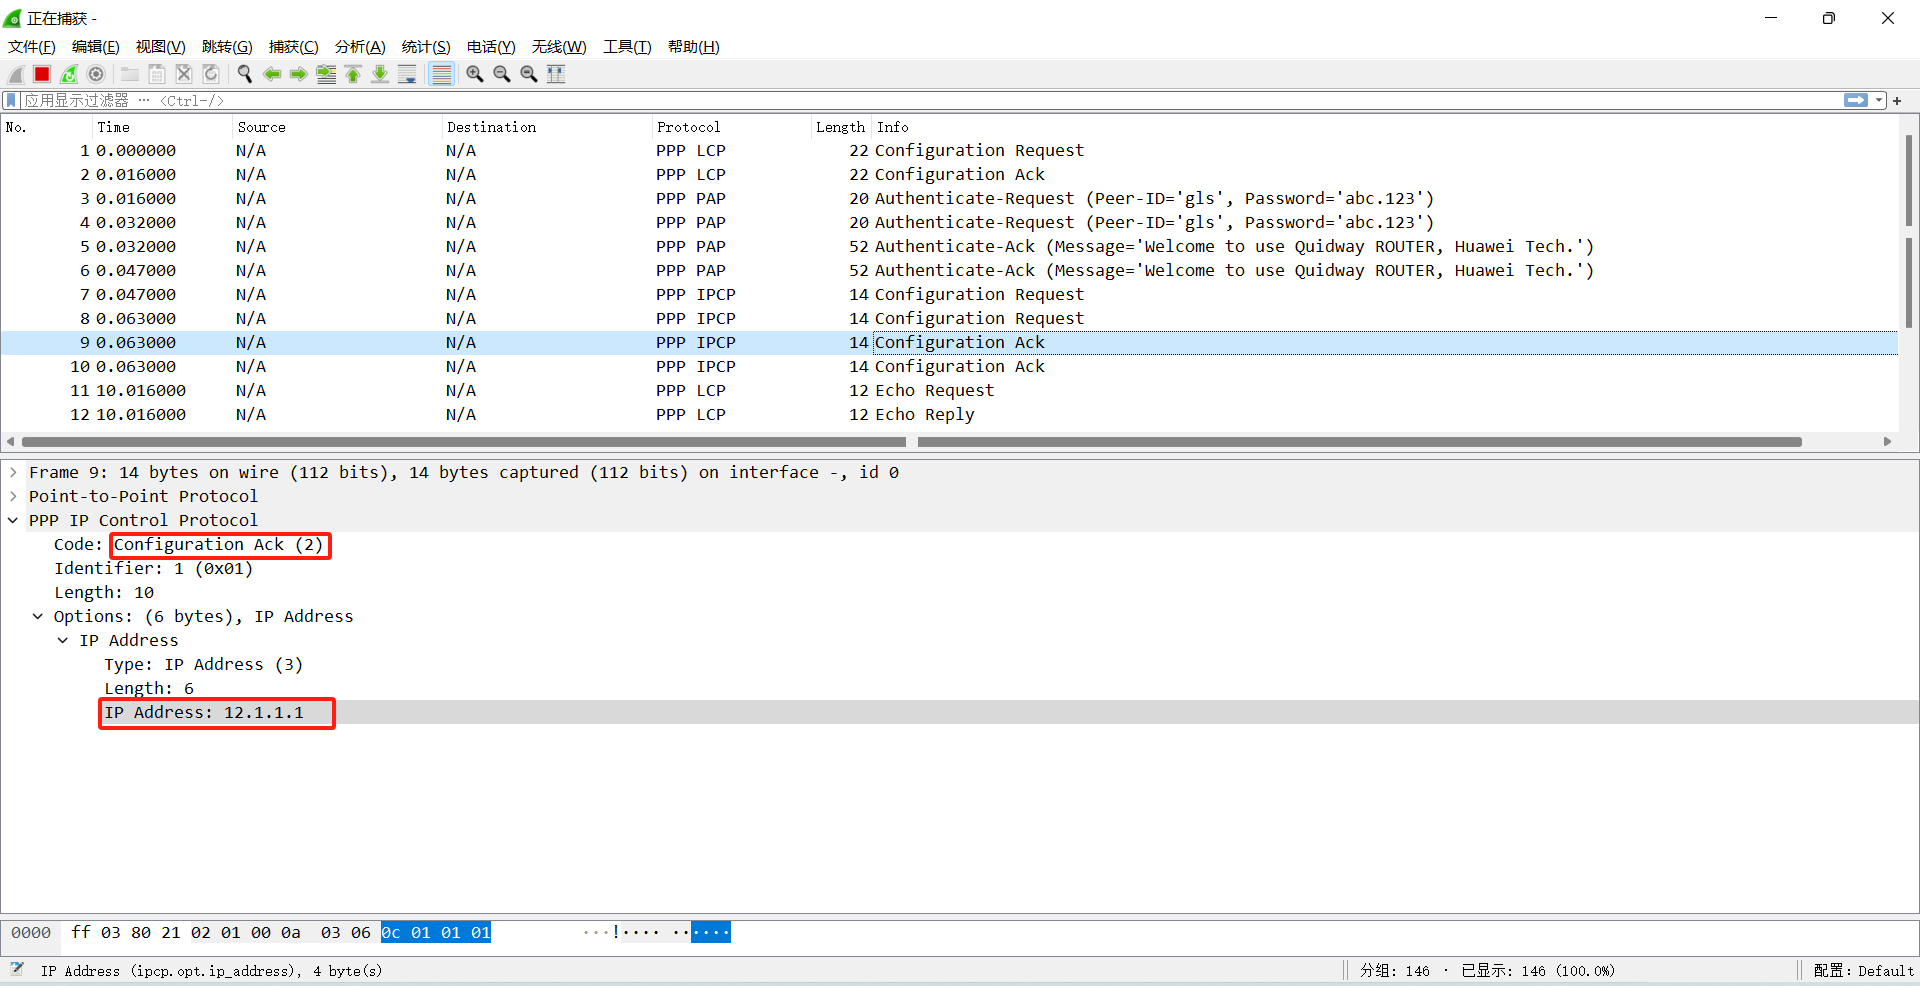
Task: Select packet 7 IPCP Configuration Request
Action: click(x=949, y=294)
